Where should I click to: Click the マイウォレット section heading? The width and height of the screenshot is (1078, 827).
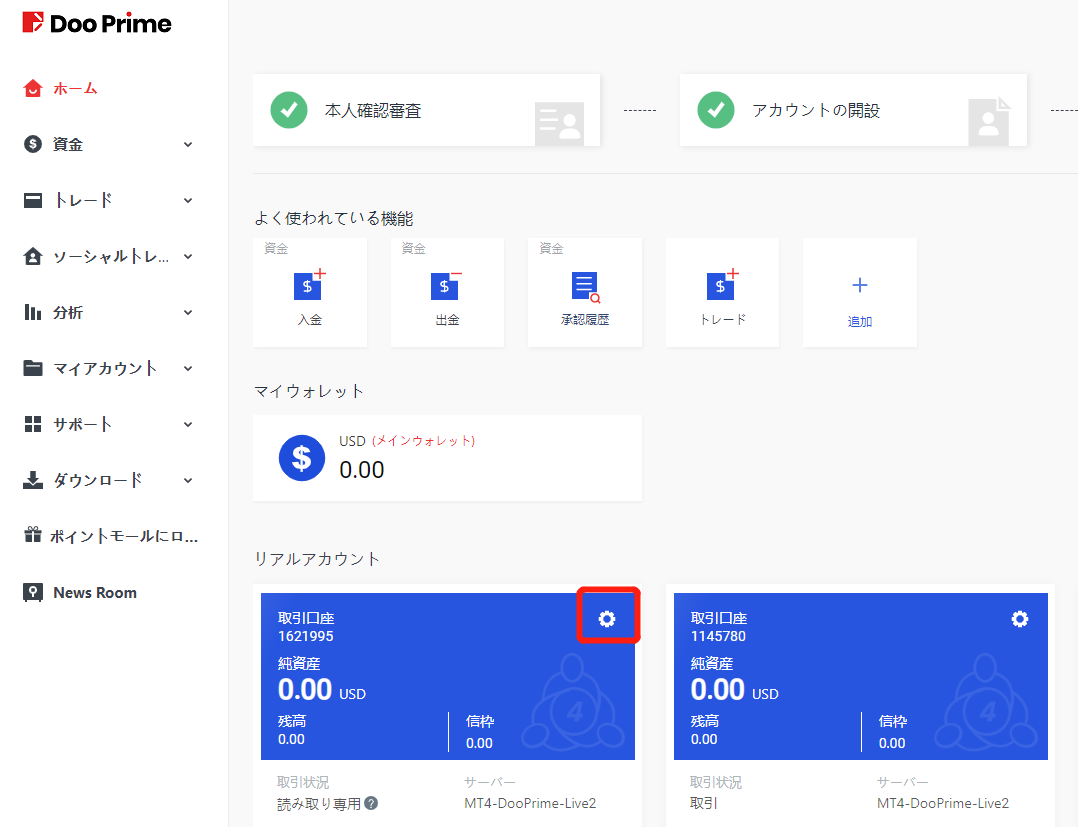pyautogui.click(x=309, y=391)
